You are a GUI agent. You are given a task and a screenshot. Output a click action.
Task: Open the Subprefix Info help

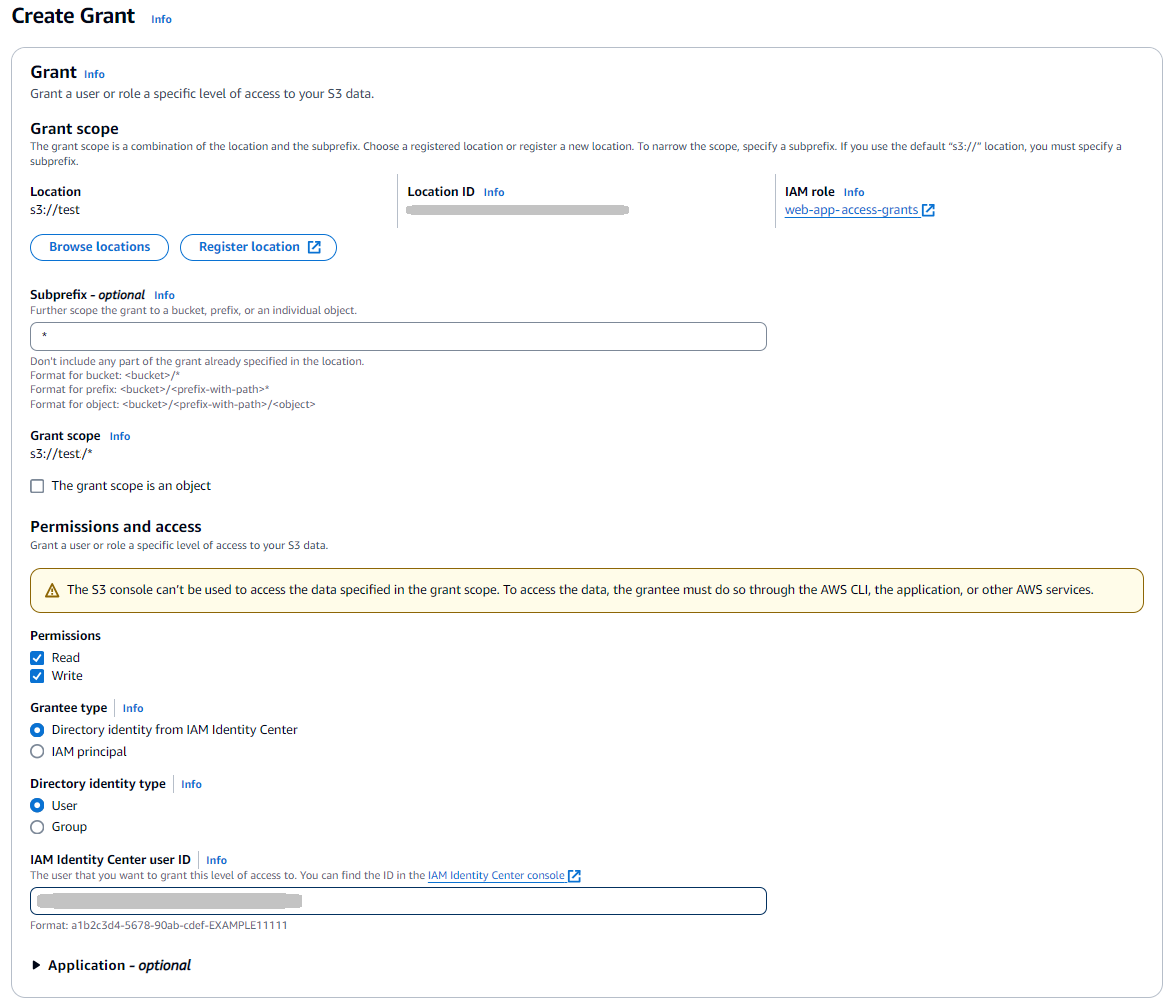[164, 295]
